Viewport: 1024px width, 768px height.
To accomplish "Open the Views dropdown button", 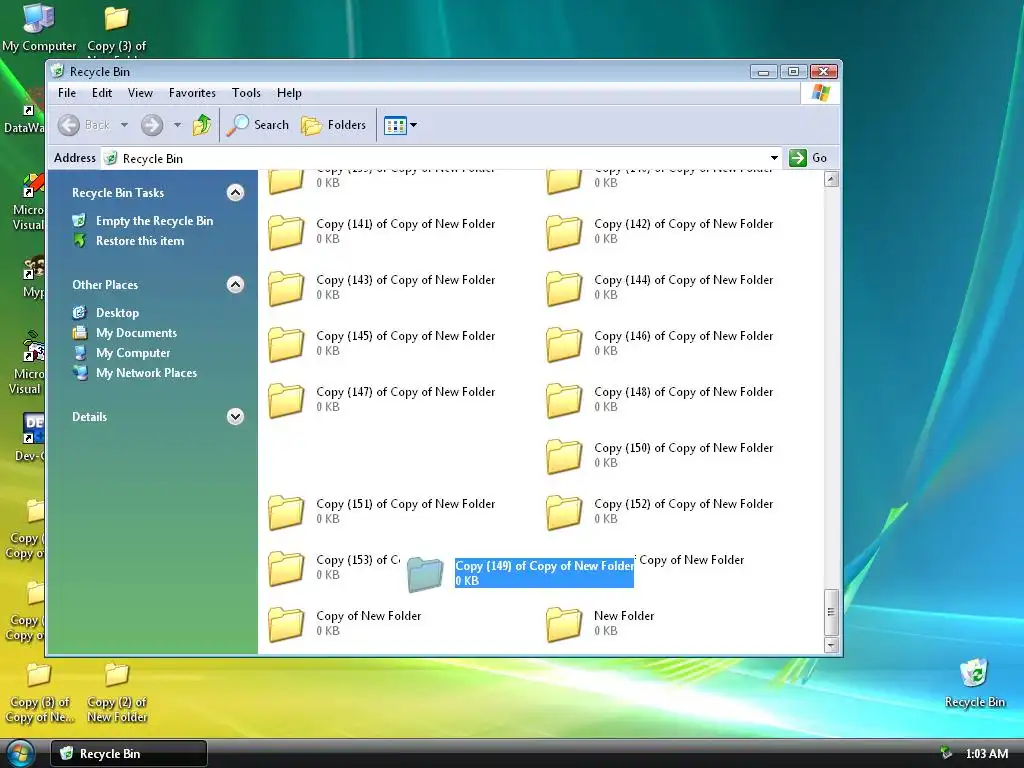I will coord(400,125).
